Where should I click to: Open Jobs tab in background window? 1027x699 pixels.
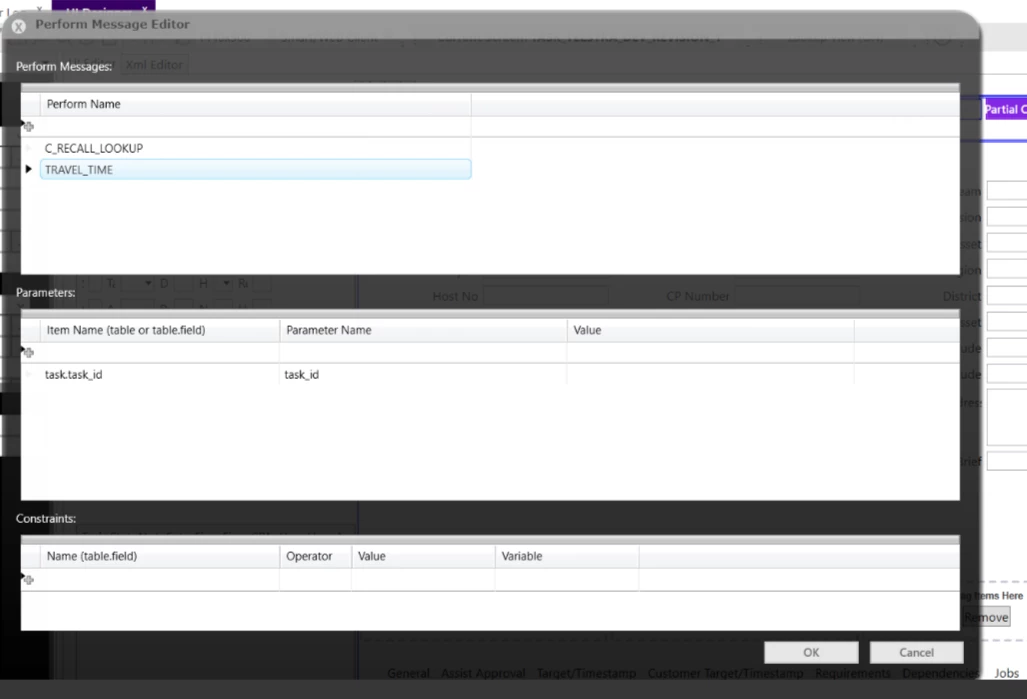[x=1006, y=673]
